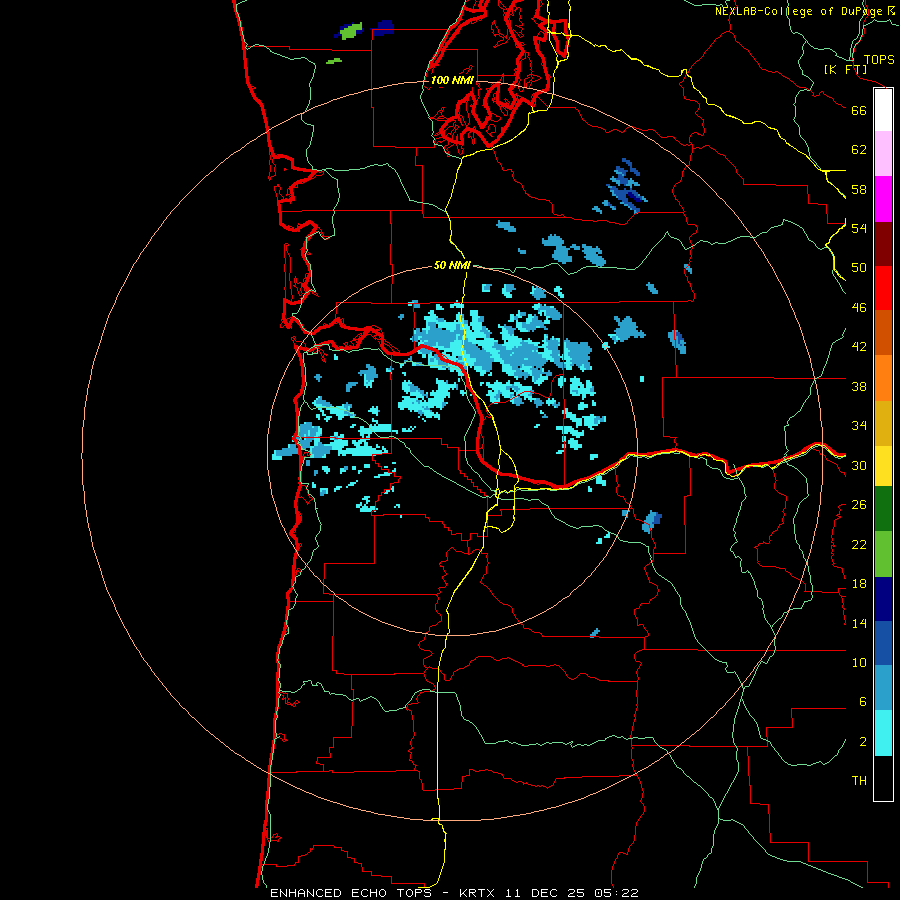Screen dimensions: 900x900
Task: Select the black TH legend swatch
Action: click(883, 778)
